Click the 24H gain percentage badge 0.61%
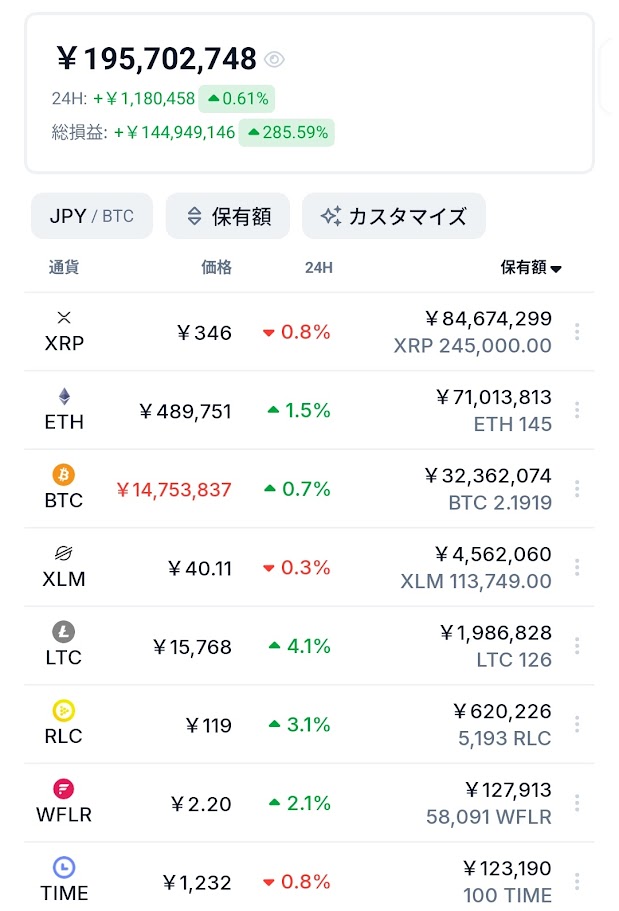This screenshot has width=619, height=911. [x=237, y=99]
